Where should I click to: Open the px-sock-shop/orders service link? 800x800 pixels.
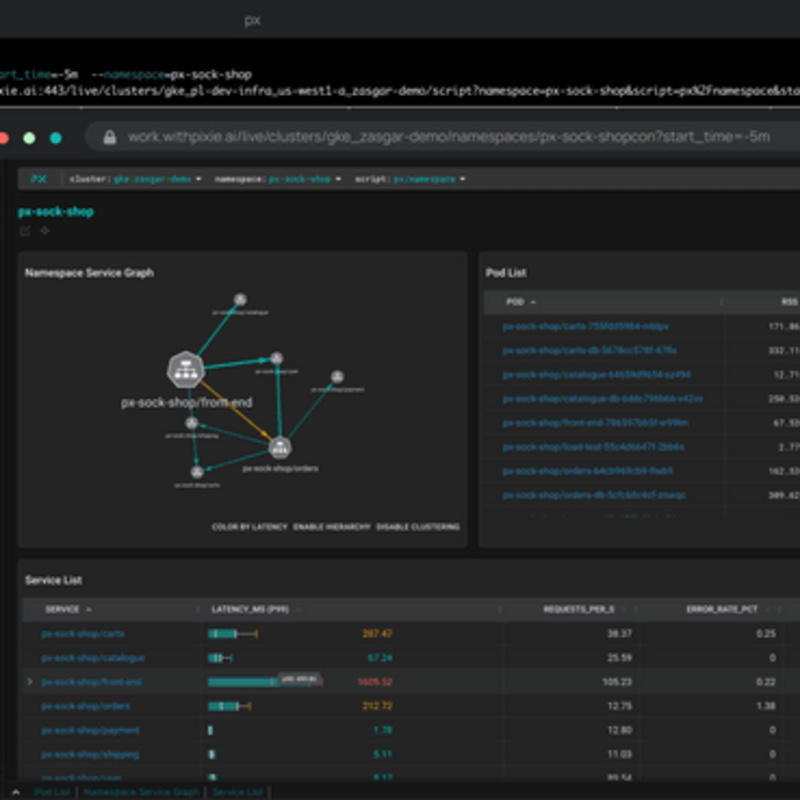85,706
